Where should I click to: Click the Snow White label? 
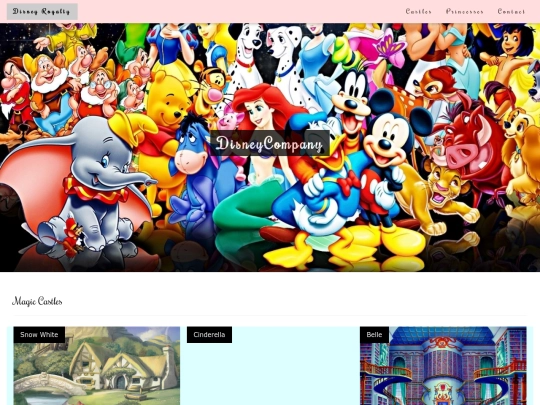pyautogui.click(x=39, y=334)
